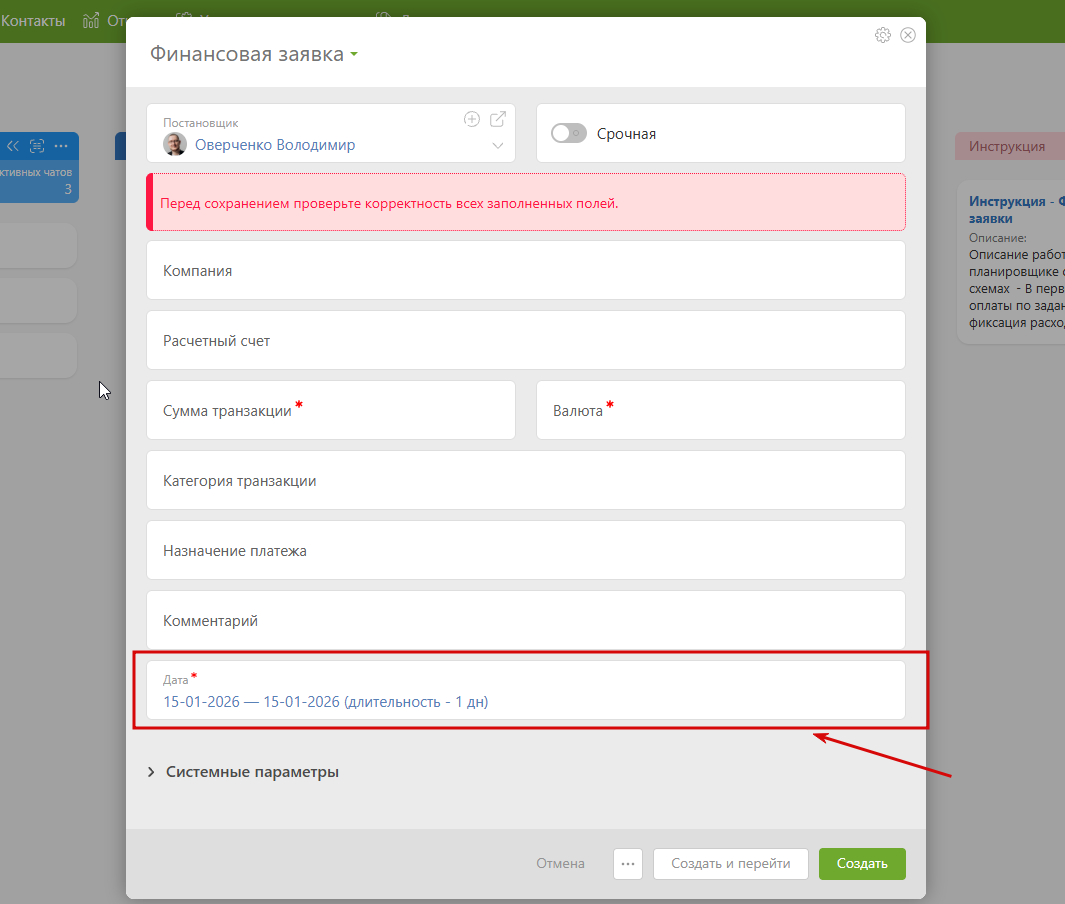Image resolution: width=1065 pixels, height=904 pixels.
Task: Close the Финансовая заявка dialog
Action: coord(907,35)
